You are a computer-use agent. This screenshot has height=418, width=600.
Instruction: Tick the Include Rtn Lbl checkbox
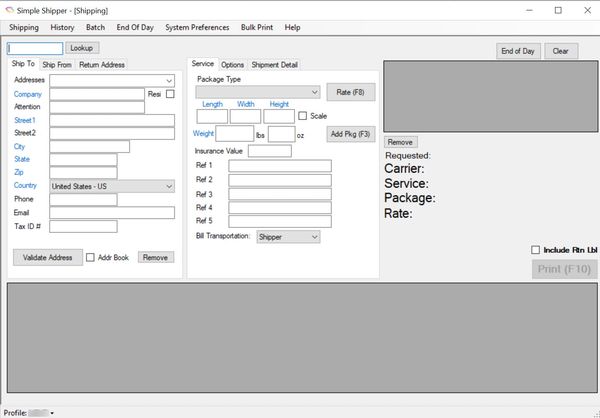535,249
